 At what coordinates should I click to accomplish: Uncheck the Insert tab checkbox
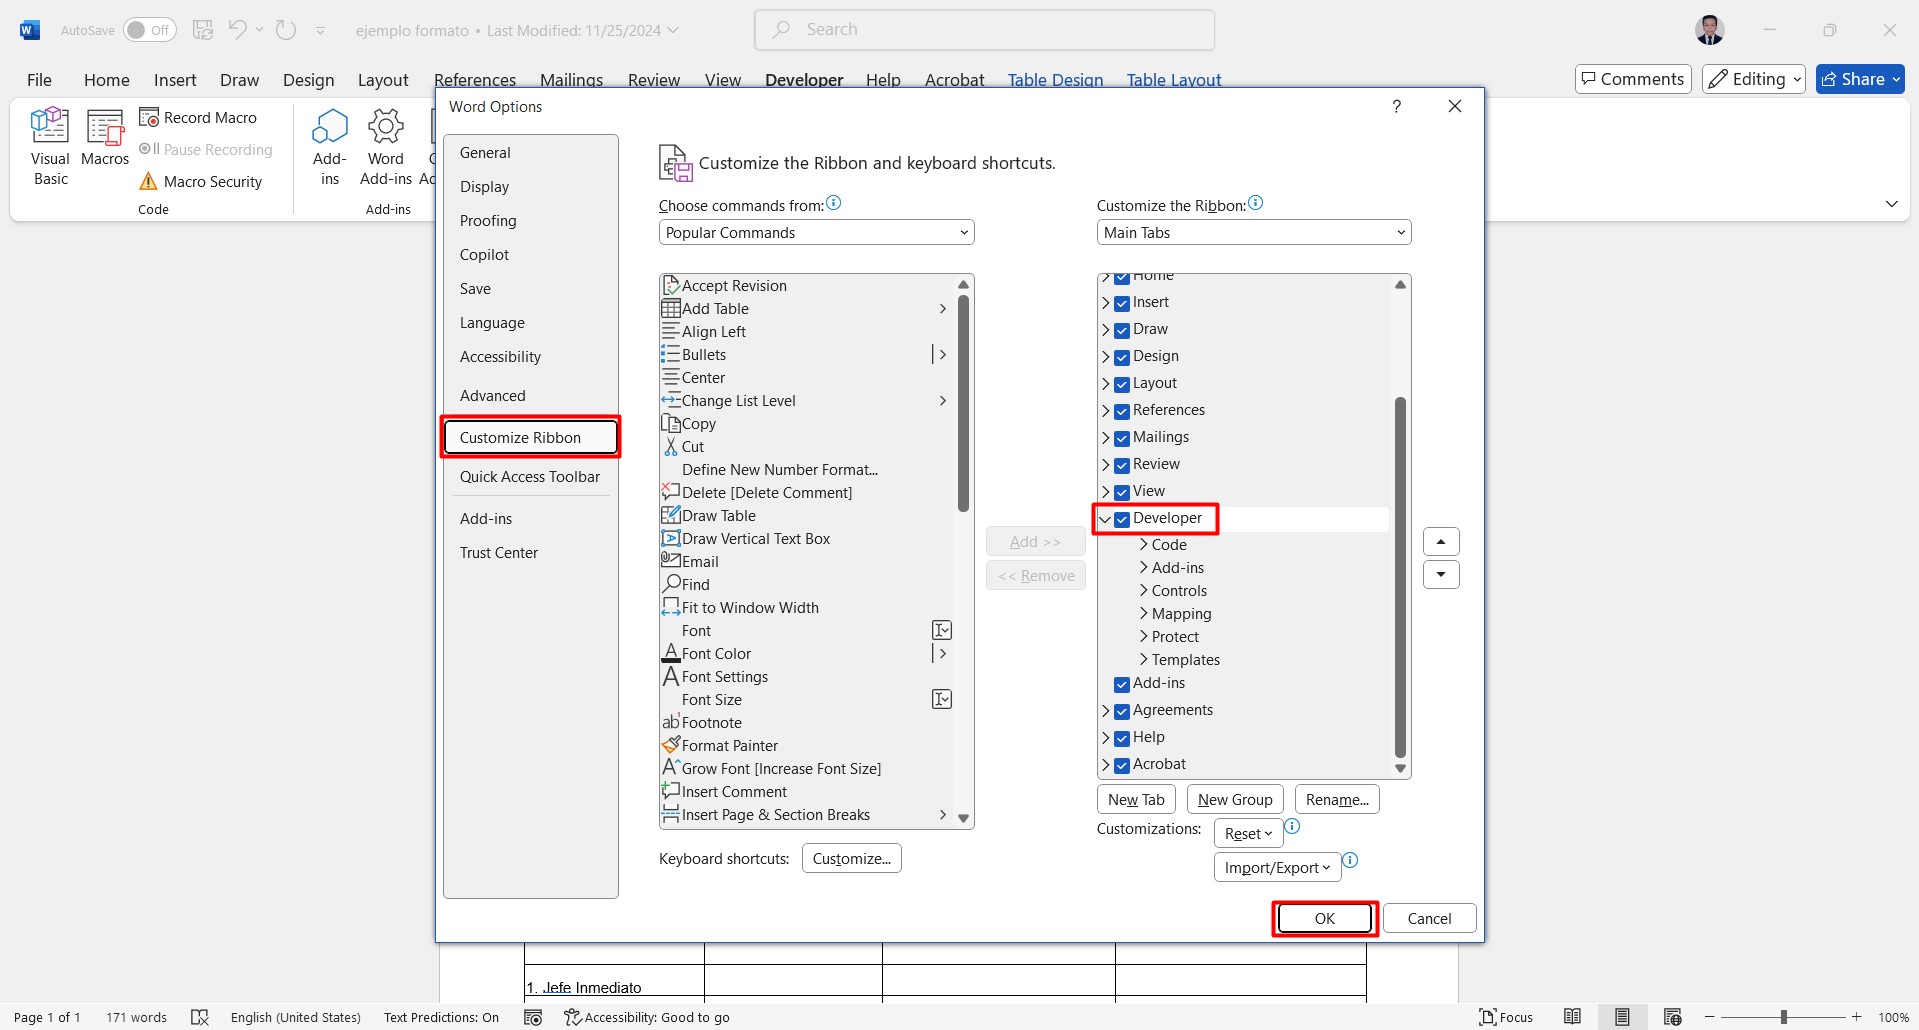(x=1122, y=303)
